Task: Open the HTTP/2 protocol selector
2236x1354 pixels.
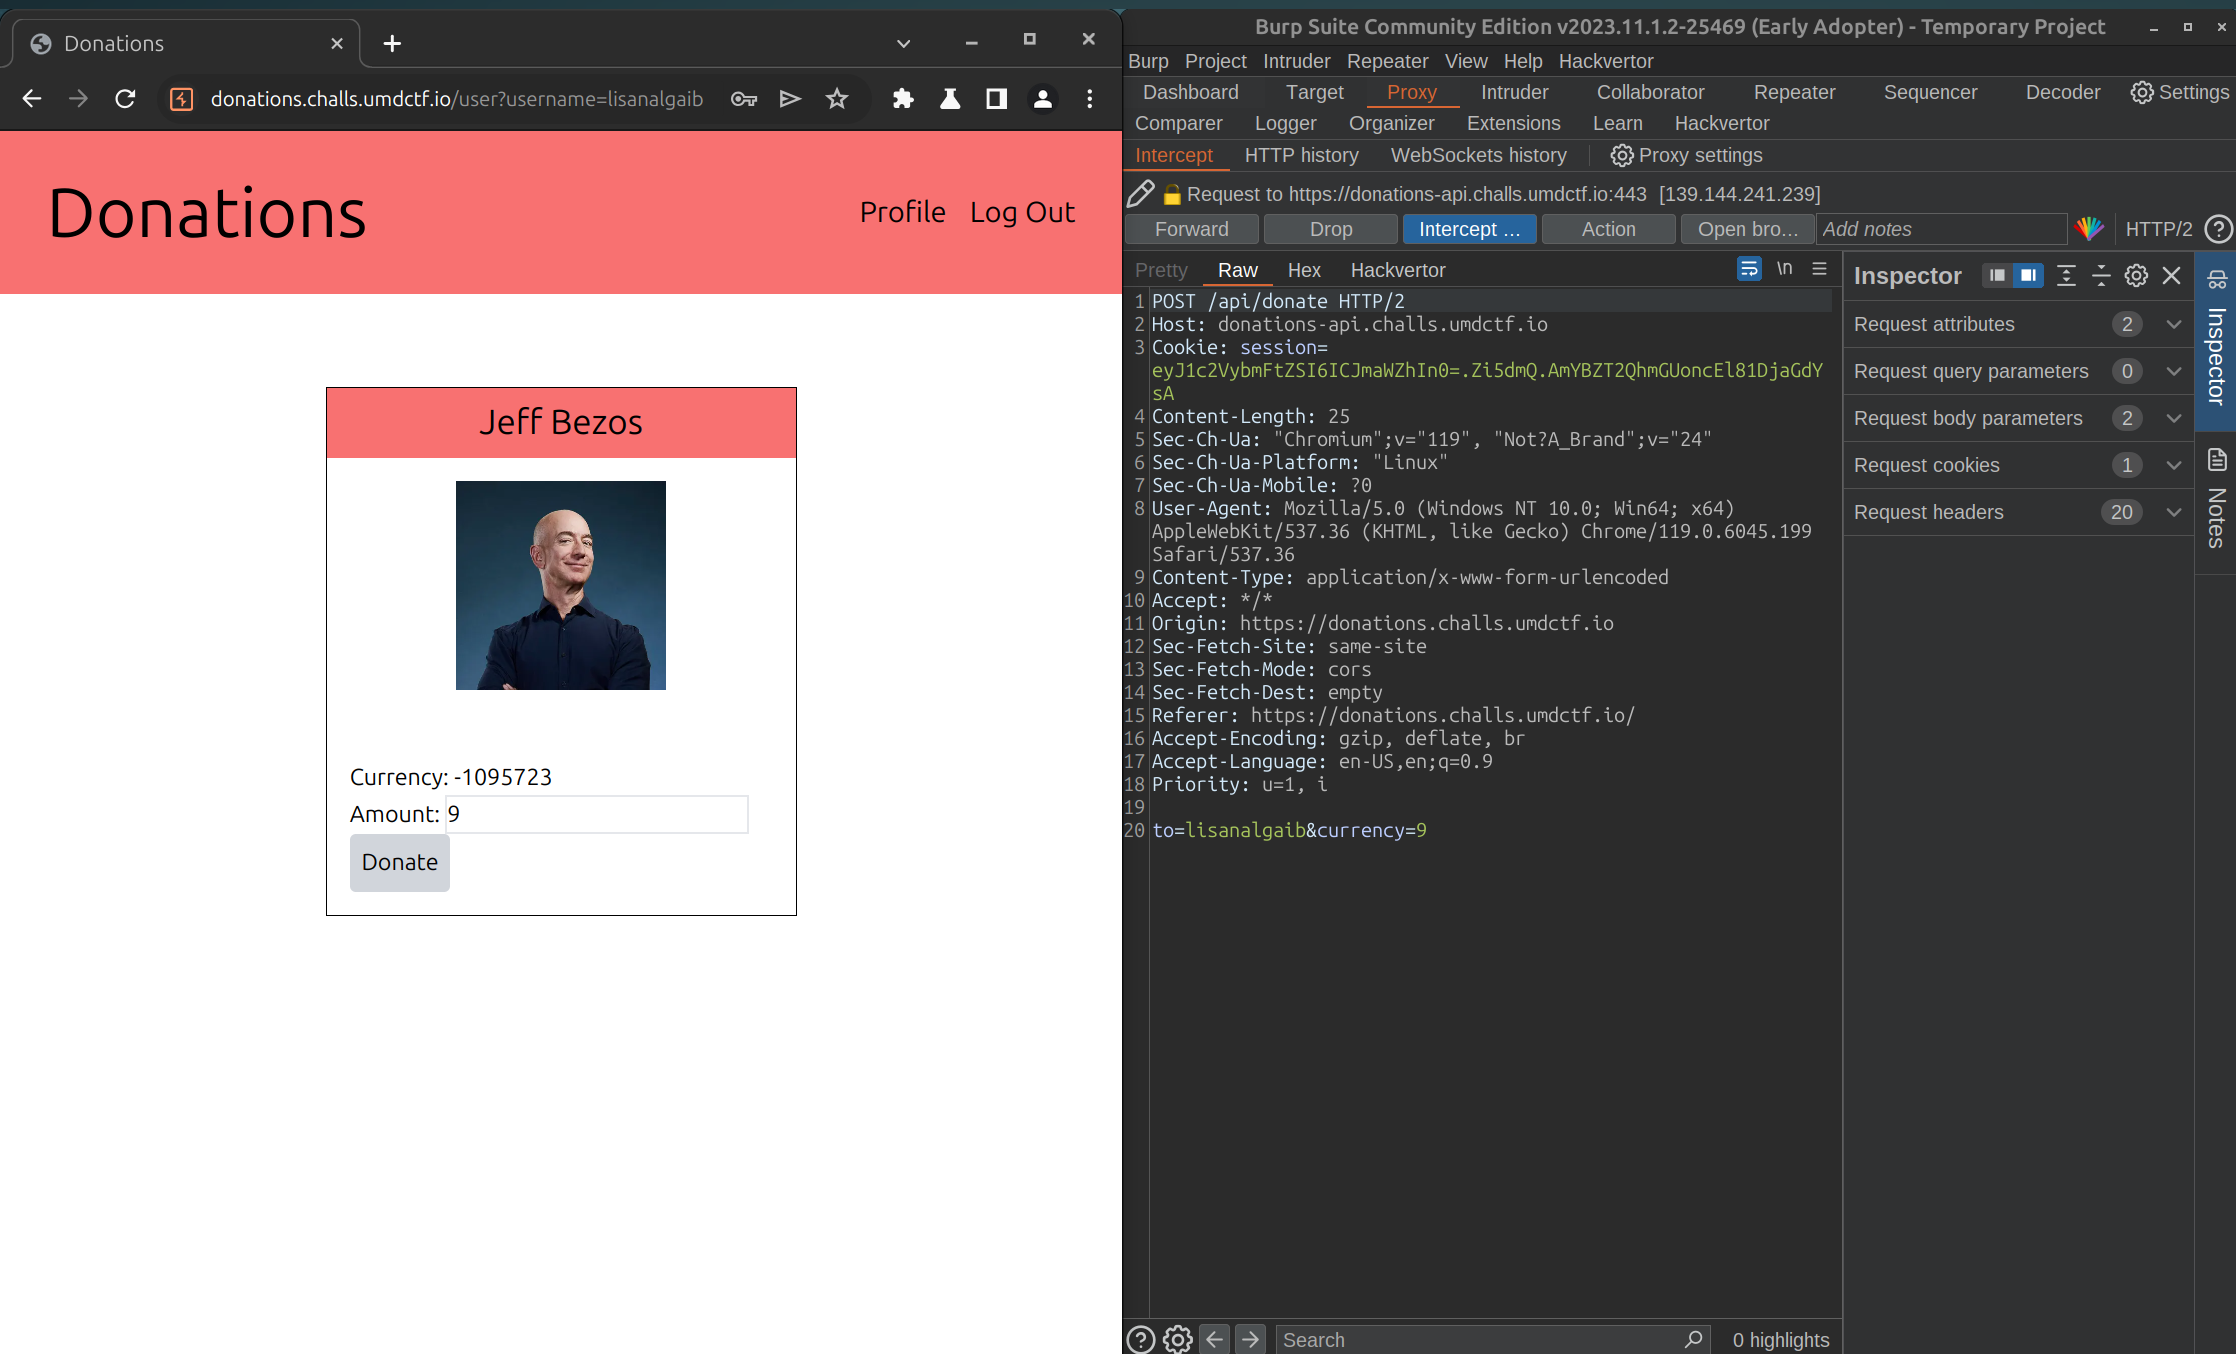Action: 2158,229
